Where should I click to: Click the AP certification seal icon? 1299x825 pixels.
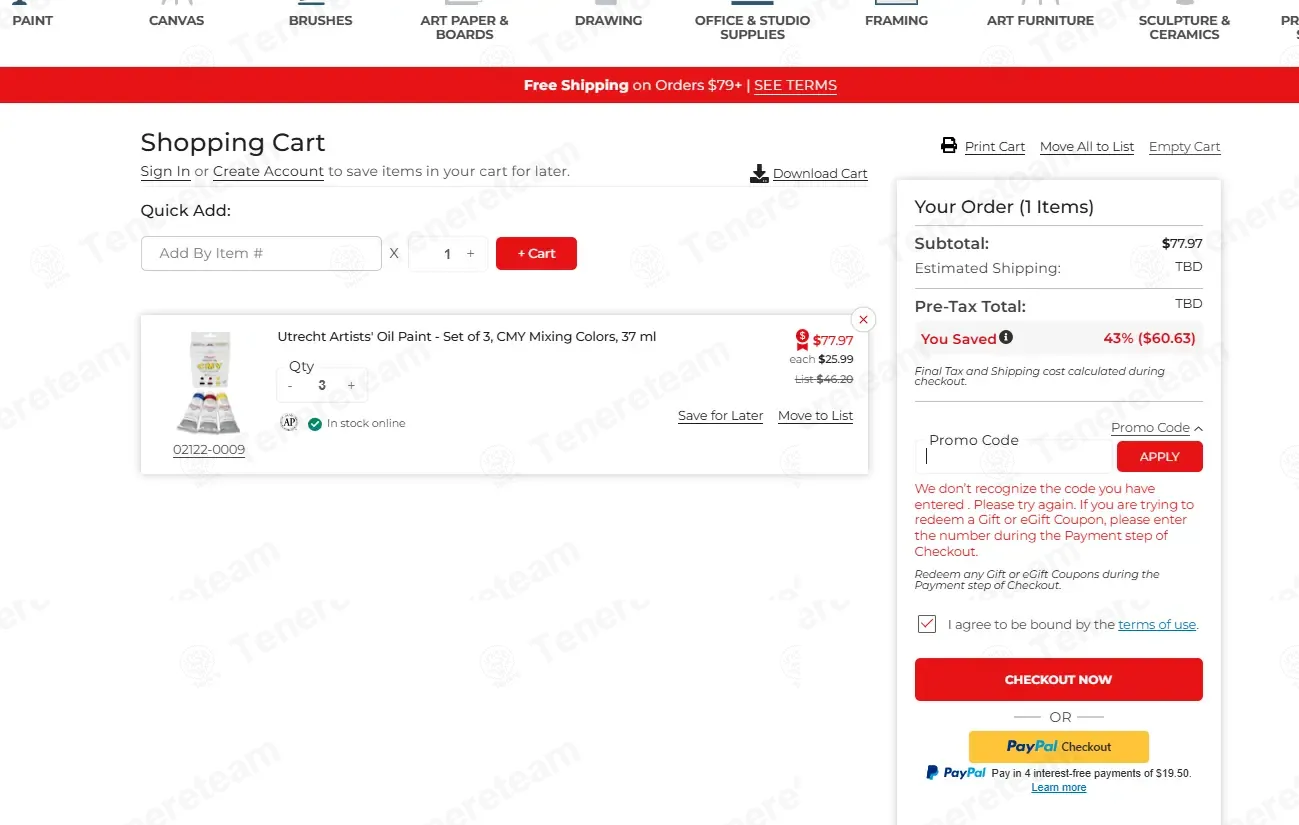[x=289, y=423]
